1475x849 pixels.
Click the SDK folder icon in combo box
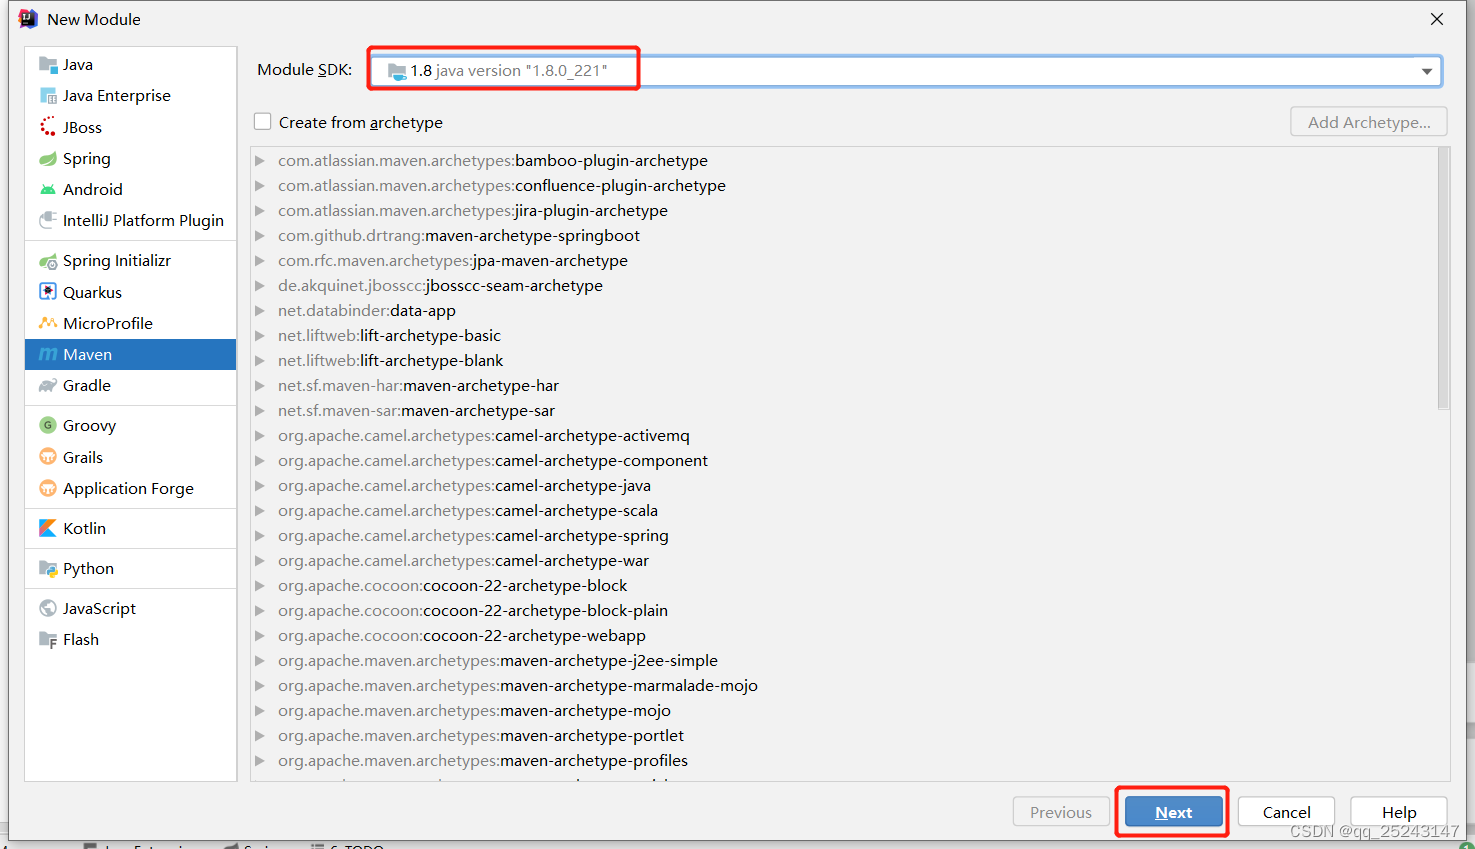click(x=397, y=71)
